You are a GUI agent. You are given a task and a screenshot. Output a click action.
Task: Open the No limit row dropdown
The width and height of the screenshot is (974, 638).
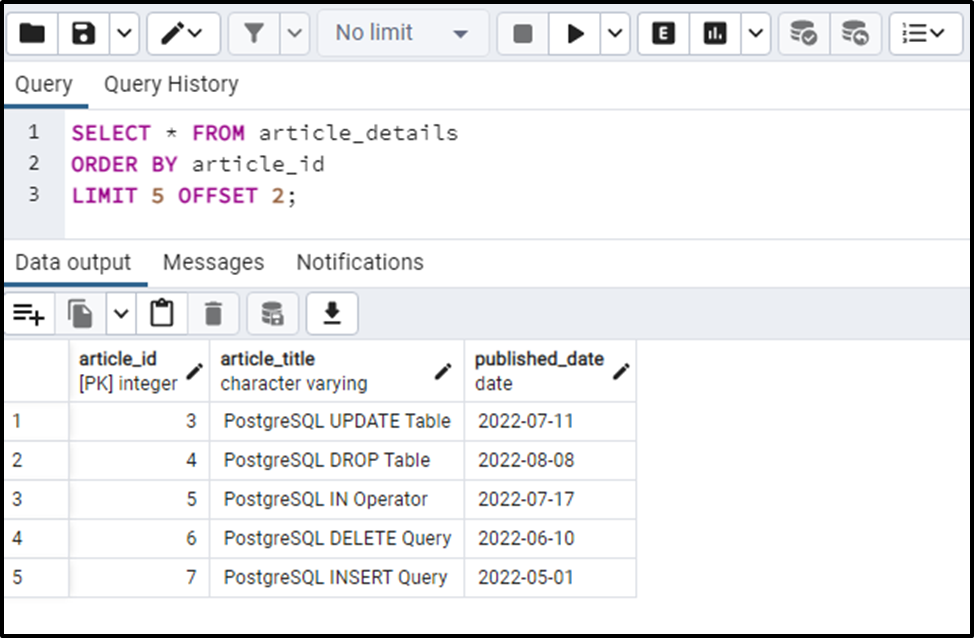click(x=400, y=33)
